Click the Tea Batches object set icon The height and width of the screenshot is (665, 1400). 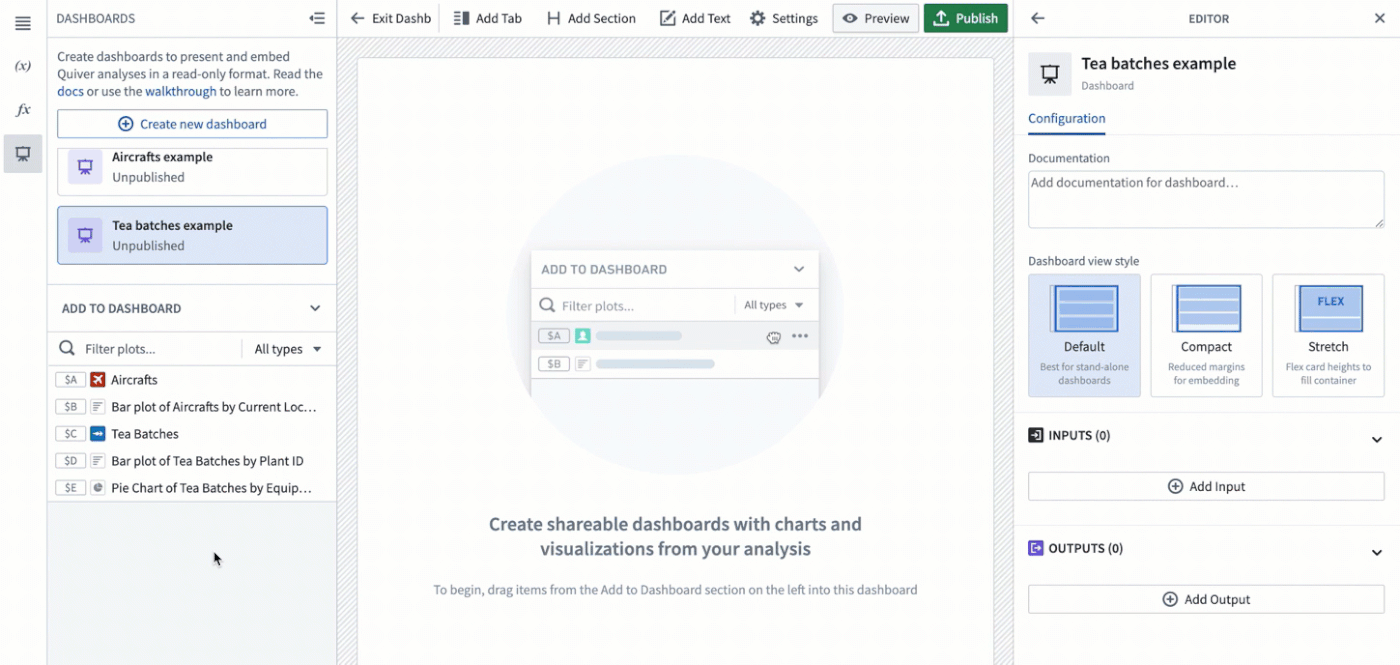point(98,434)
